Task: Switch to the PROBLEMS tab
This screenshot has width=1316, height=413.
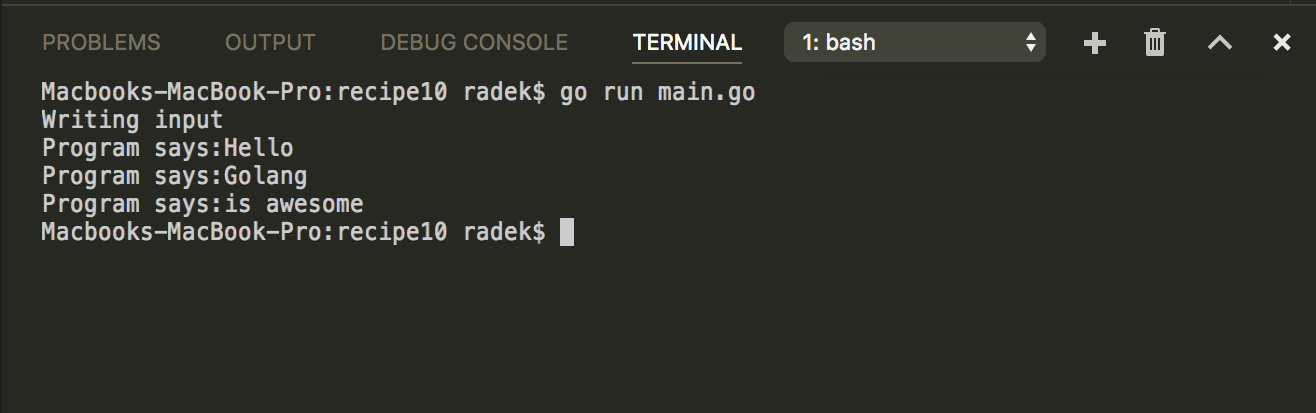Action: tap(101, 43)
